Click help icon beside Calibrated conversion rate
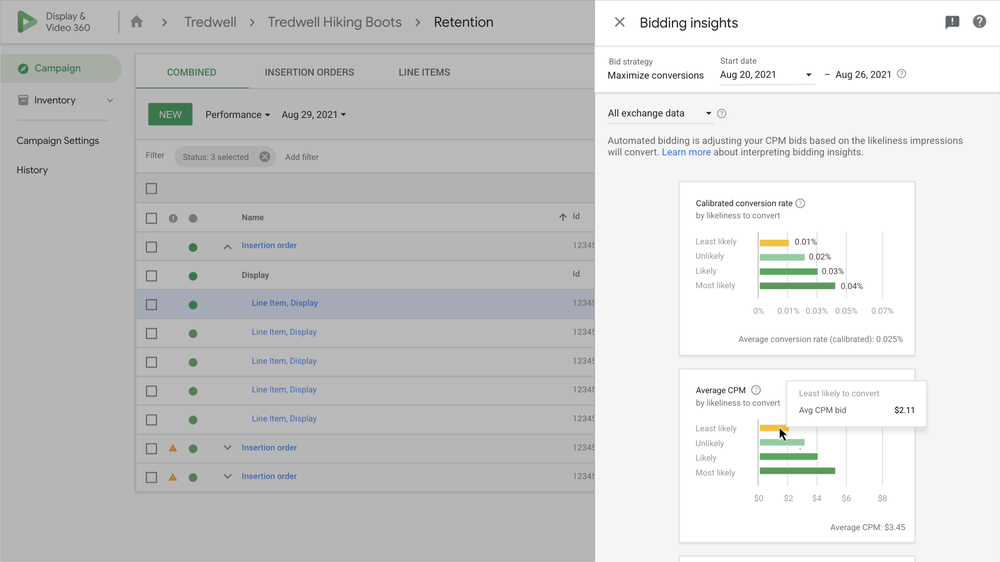1000x562 pixels. (800, 203)
